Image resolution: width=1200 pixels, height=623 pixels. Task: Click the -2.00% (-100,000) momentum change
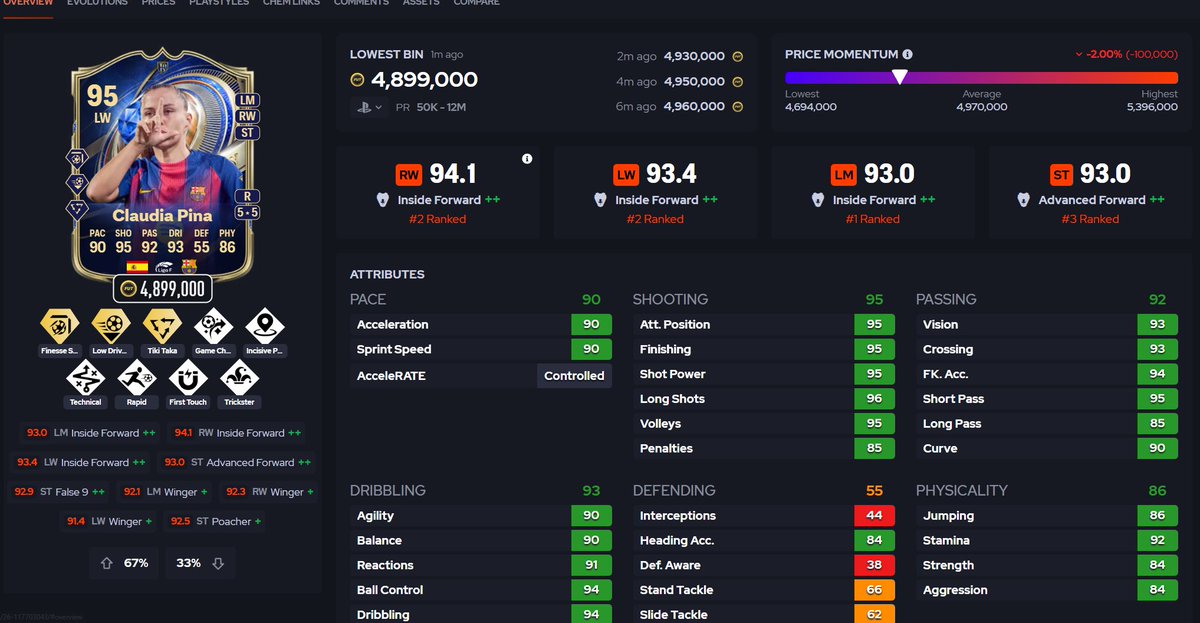click(x=1126, y=54)
